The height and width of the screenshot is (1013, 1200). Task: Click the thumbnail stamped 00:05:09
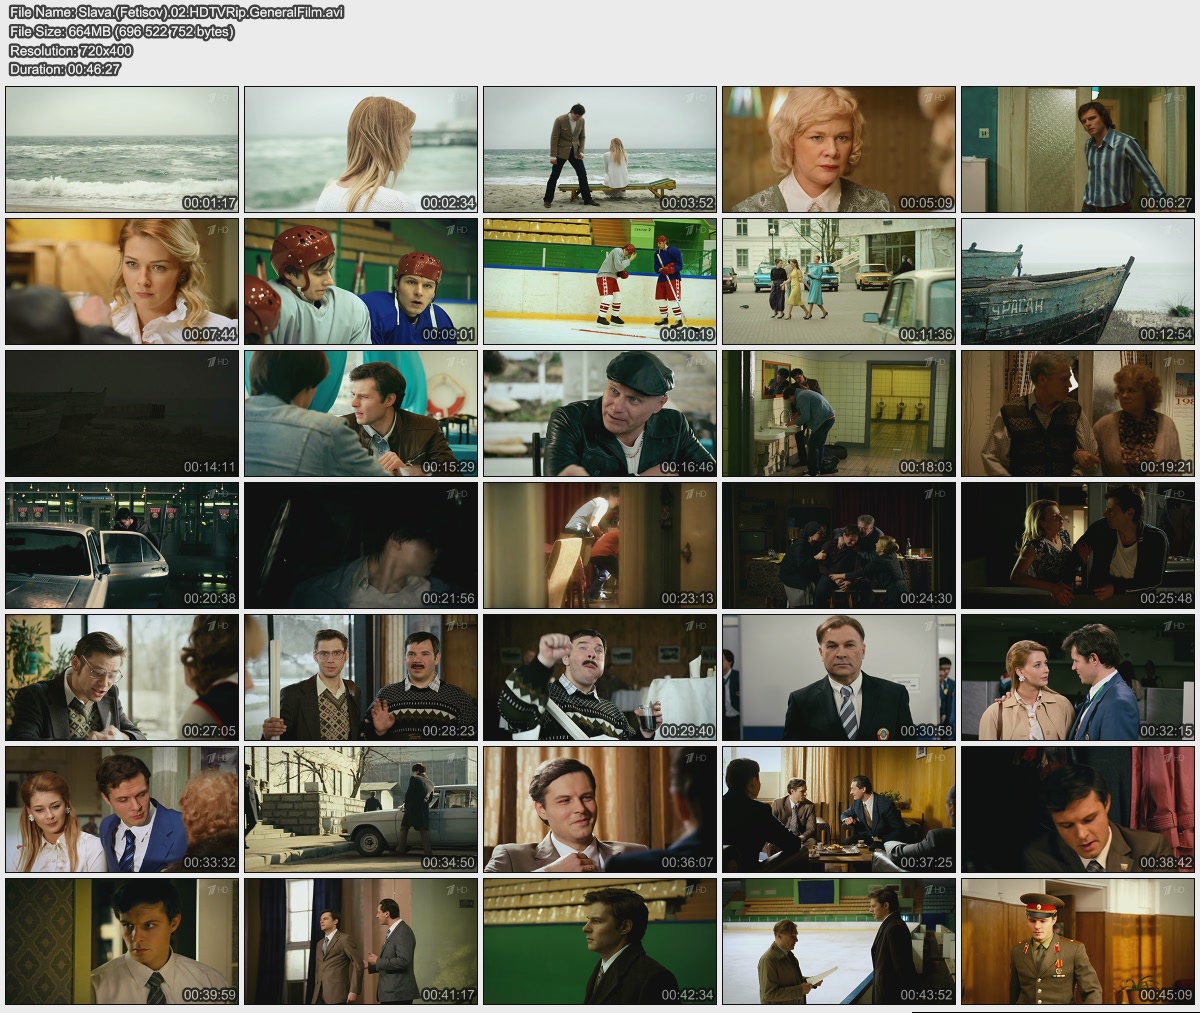pos(839,149)
